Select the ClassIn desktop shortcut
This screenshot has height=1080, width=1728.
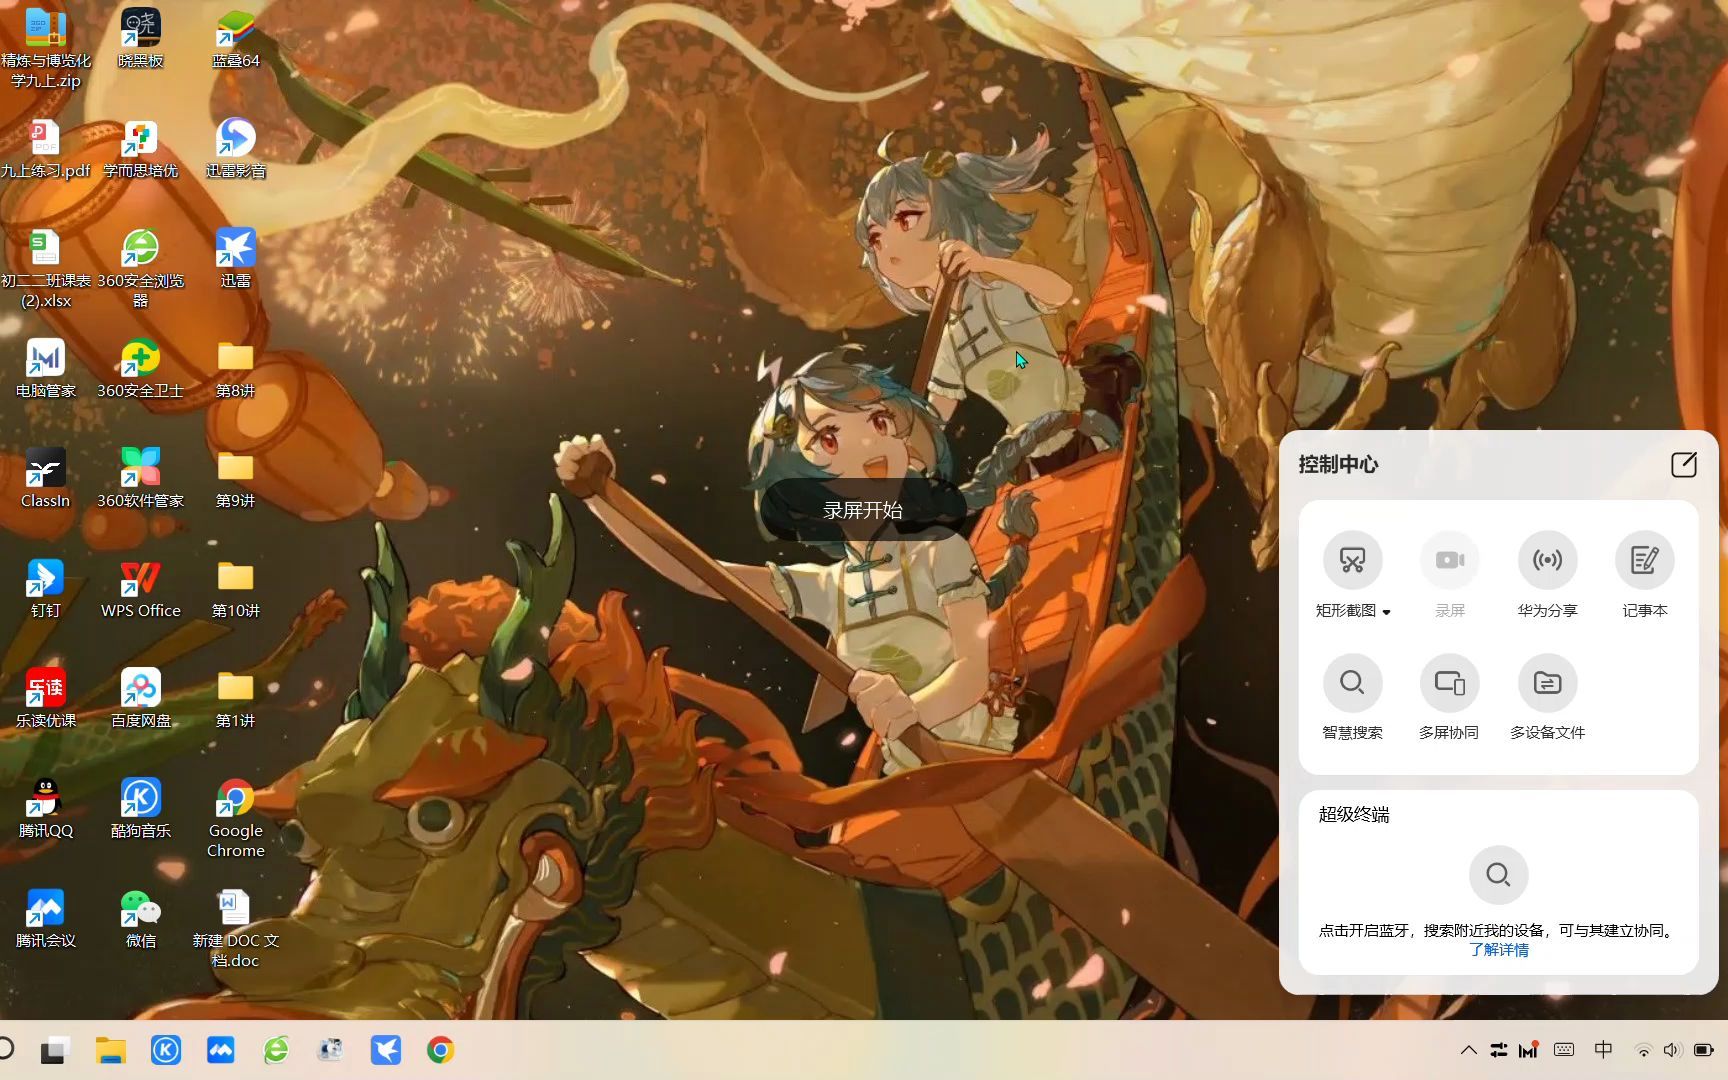click(45, 479)
